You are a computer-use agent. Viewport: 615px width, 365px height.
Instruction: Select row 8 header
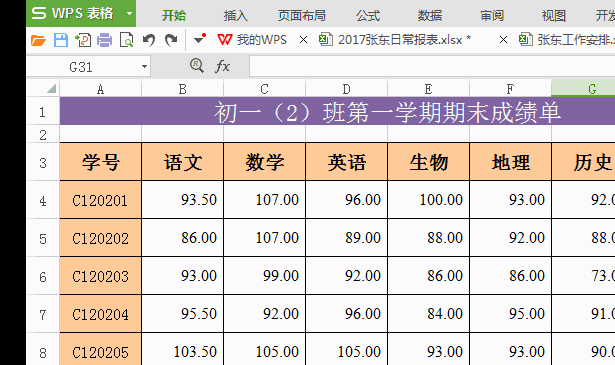coord(43,350)
